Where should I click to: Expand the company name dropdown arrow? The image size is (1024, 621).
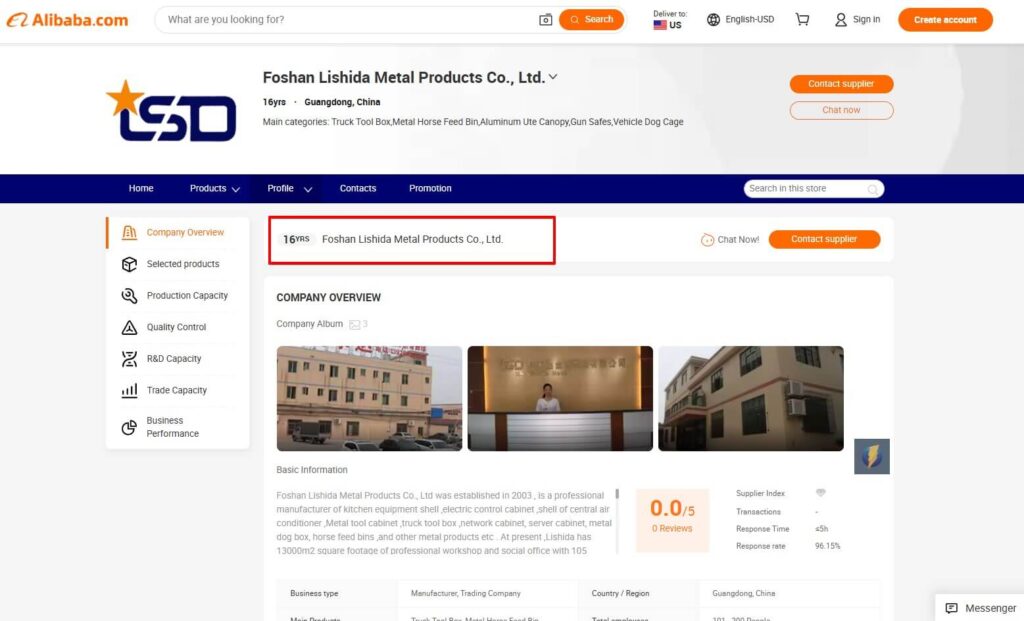pos(553,77)
